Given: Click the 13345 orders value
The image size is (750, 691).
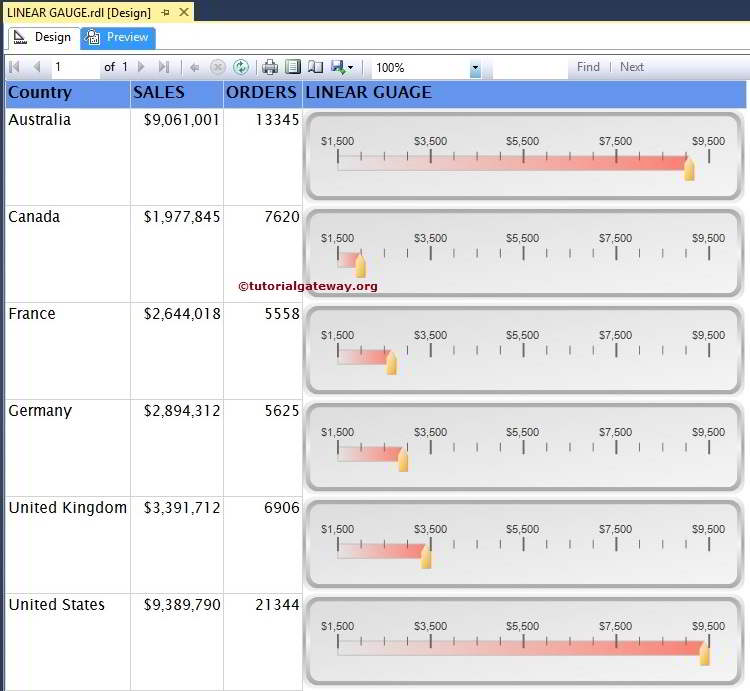Looking at the screenshot, I should click(277, 120).
